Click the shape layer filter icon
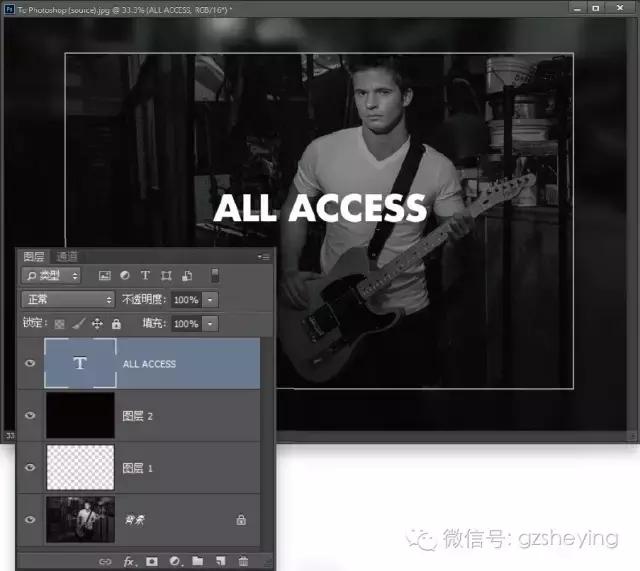The height and width of the screenshot is (571, 640). point(166,275)
